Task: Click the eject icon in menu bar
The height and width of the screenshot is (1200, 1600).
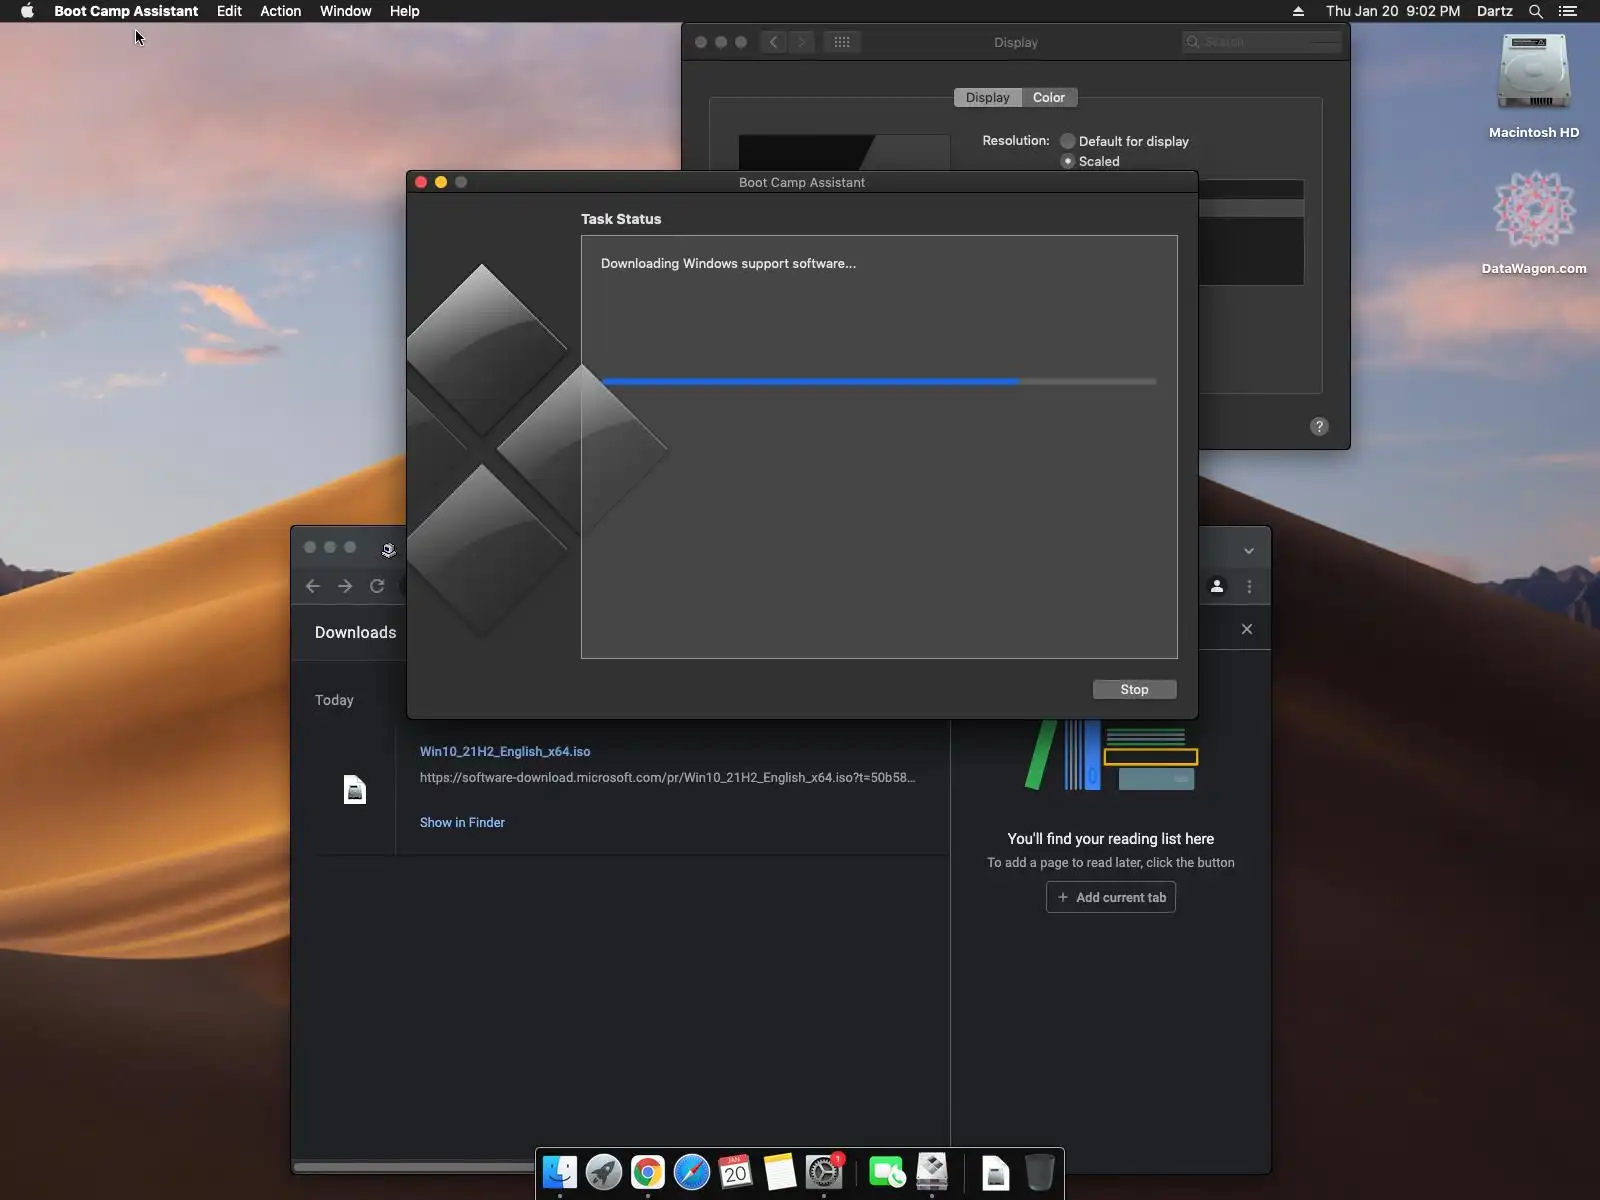Action: tap(1298, 11)
